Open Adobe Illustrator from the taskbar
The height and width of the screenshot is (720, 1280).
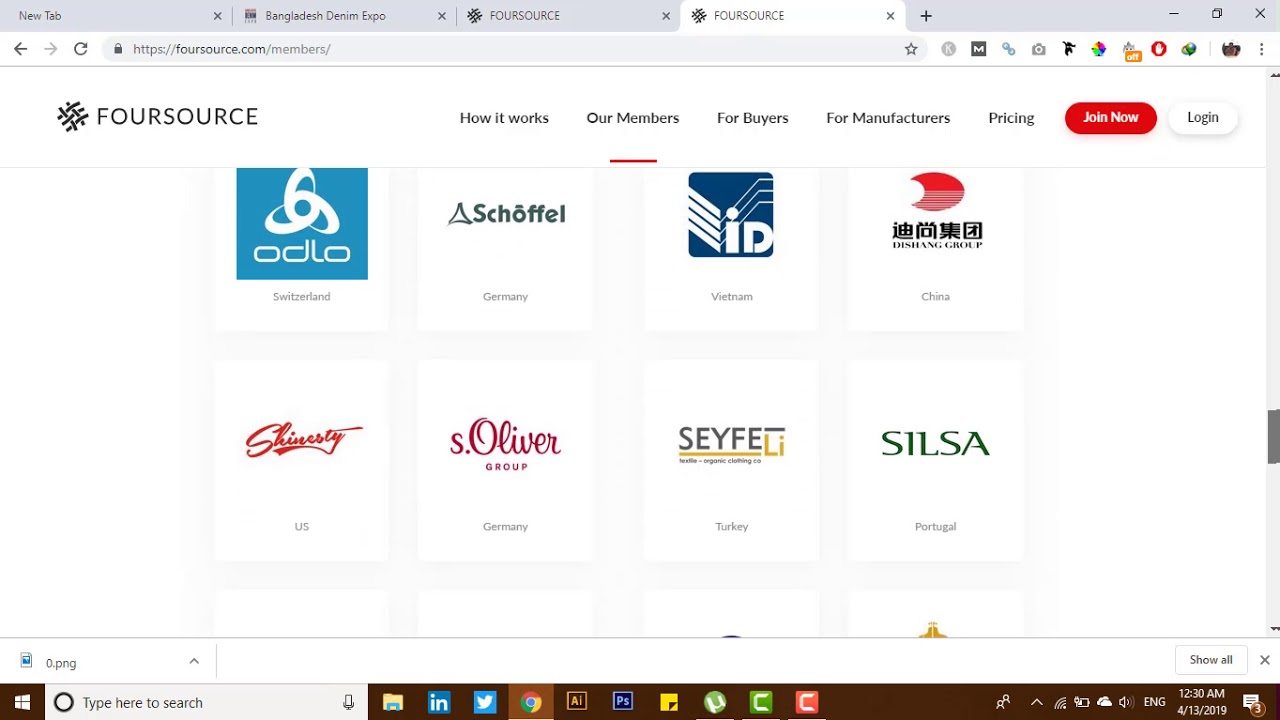[x=577, y=702]
